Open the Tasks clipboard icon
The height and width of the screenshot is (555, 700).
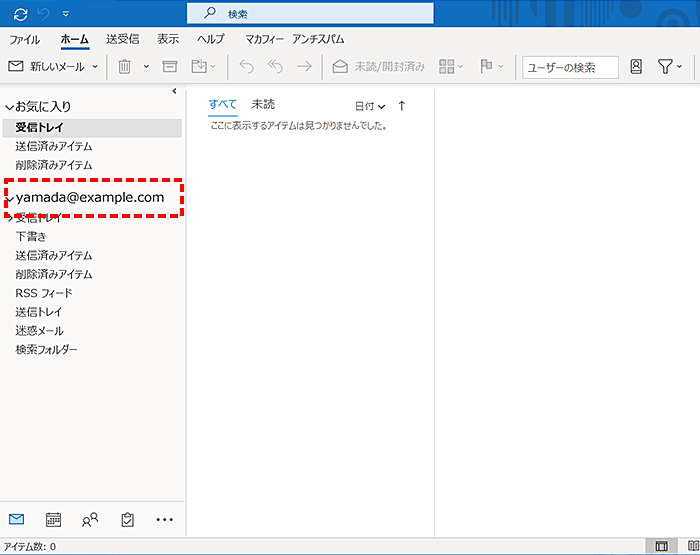point(127,519)
